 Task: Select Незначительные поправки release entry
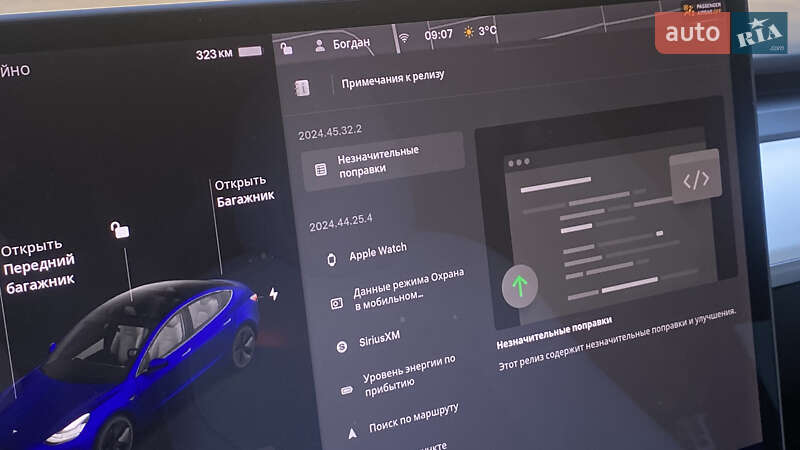click(x=383, y=161)
